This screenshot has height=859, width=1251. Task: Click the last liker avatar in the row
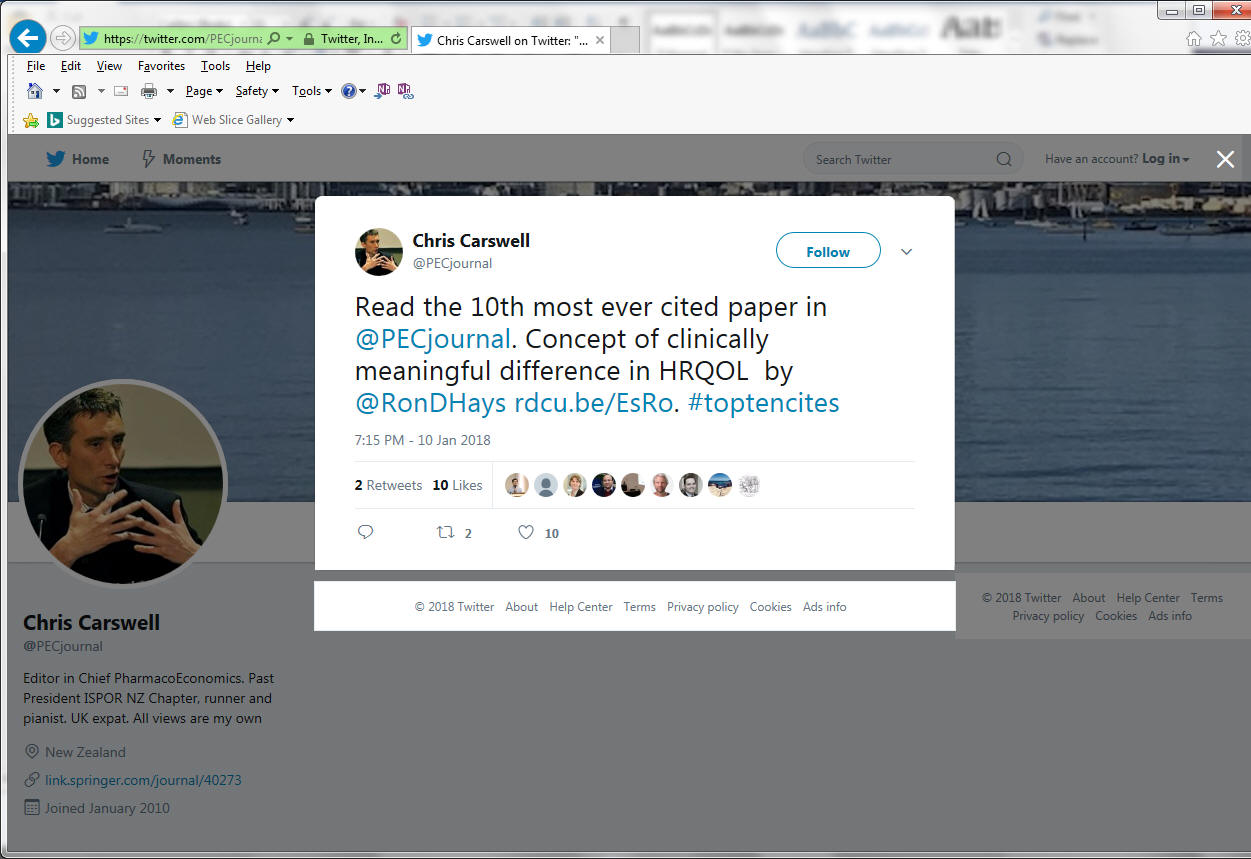tap(749, 485)
